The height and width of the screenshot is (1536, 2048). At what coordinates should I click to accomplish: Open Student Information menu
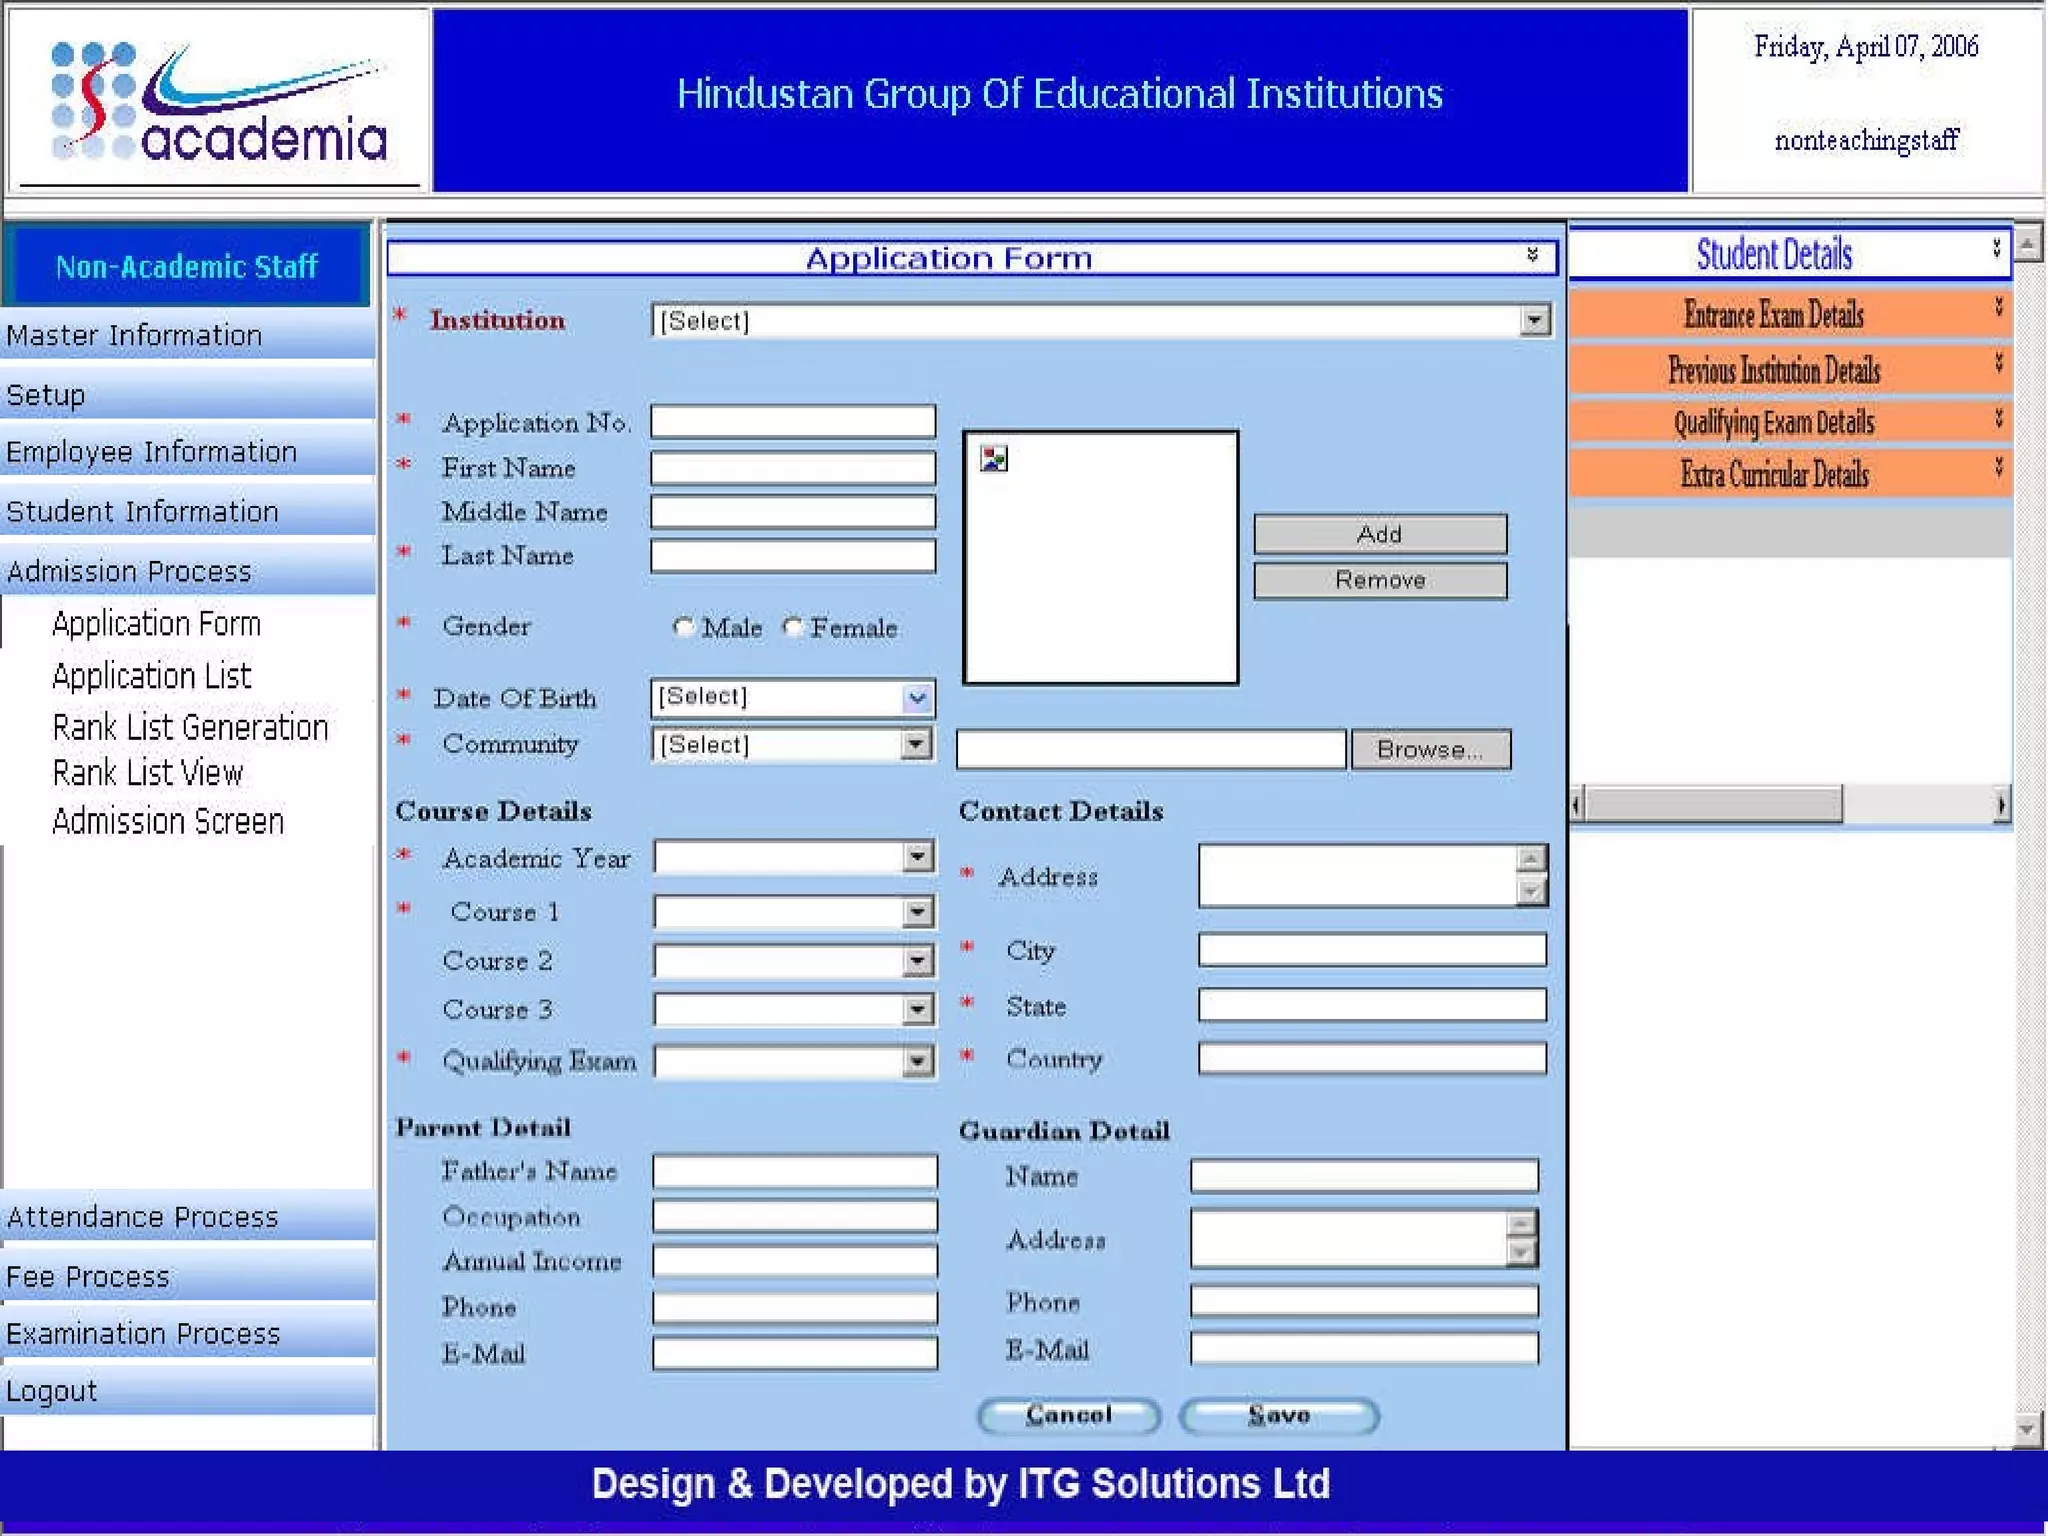(x=142, y=511)
